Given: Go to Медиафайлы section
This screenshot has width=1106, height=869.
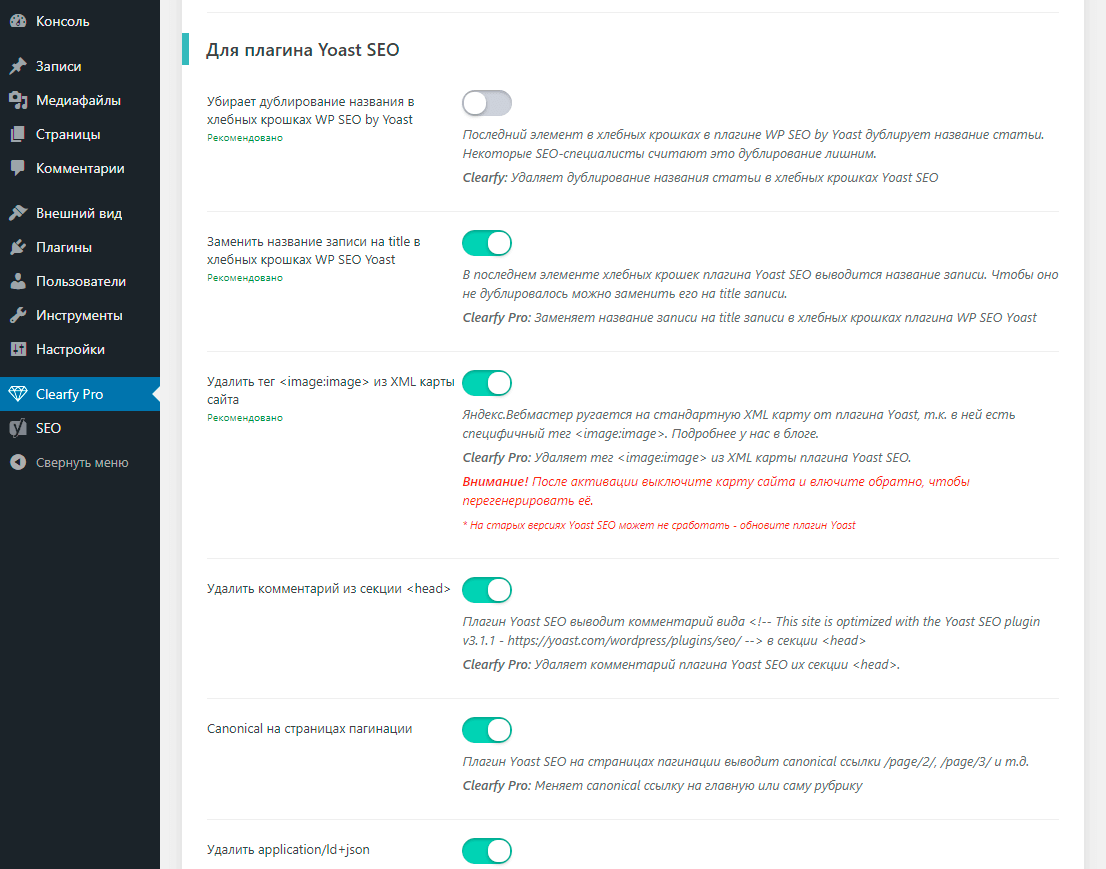Looking at the screenshot, I should [80, 100].
